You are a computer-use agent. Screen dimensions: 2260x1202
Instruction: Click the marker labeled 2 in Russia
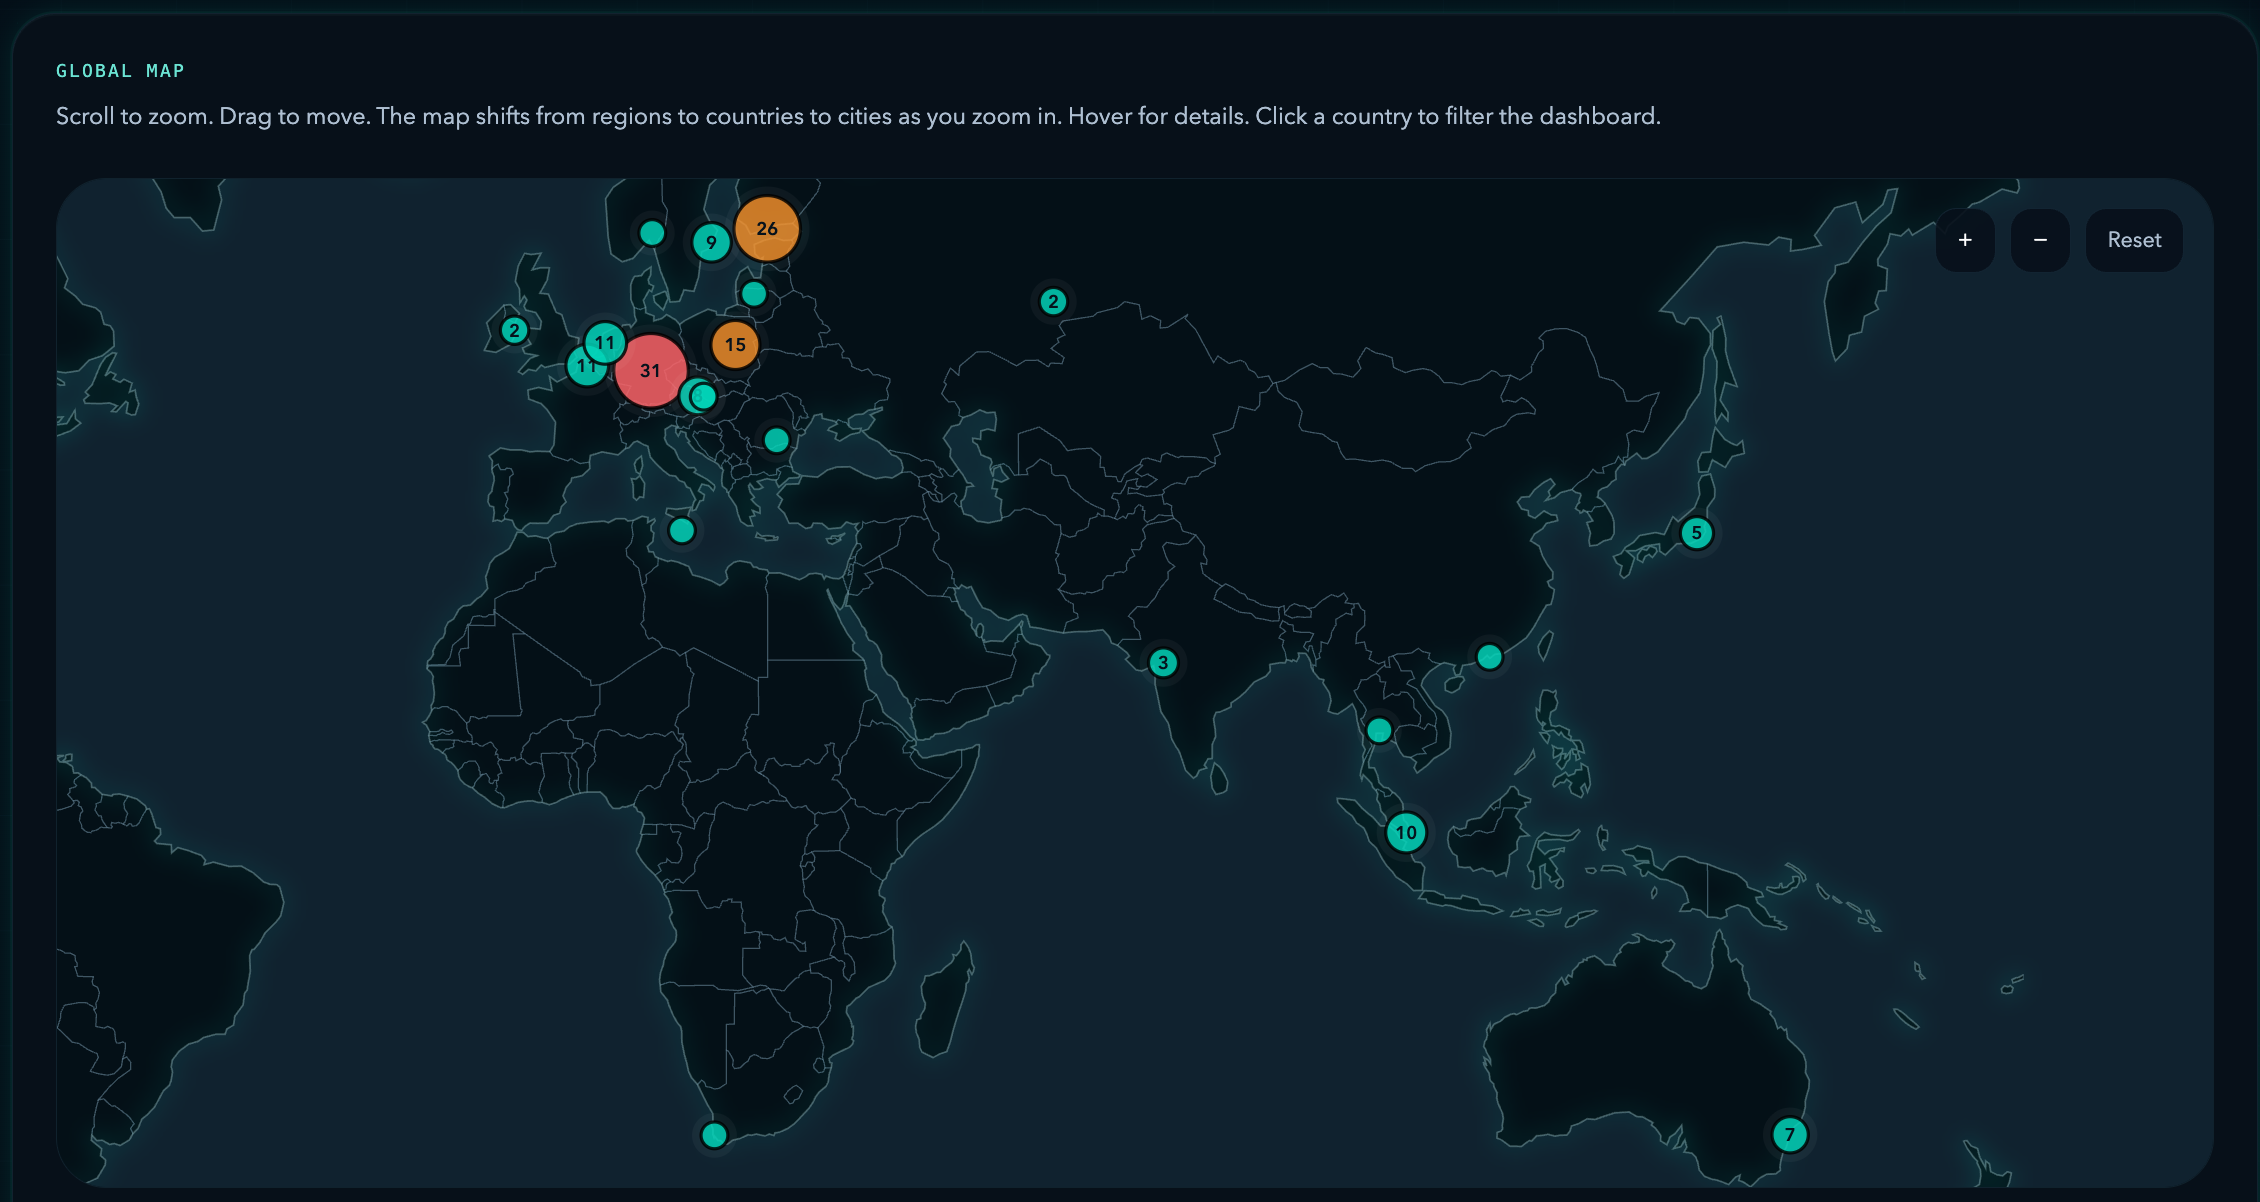1052,300
